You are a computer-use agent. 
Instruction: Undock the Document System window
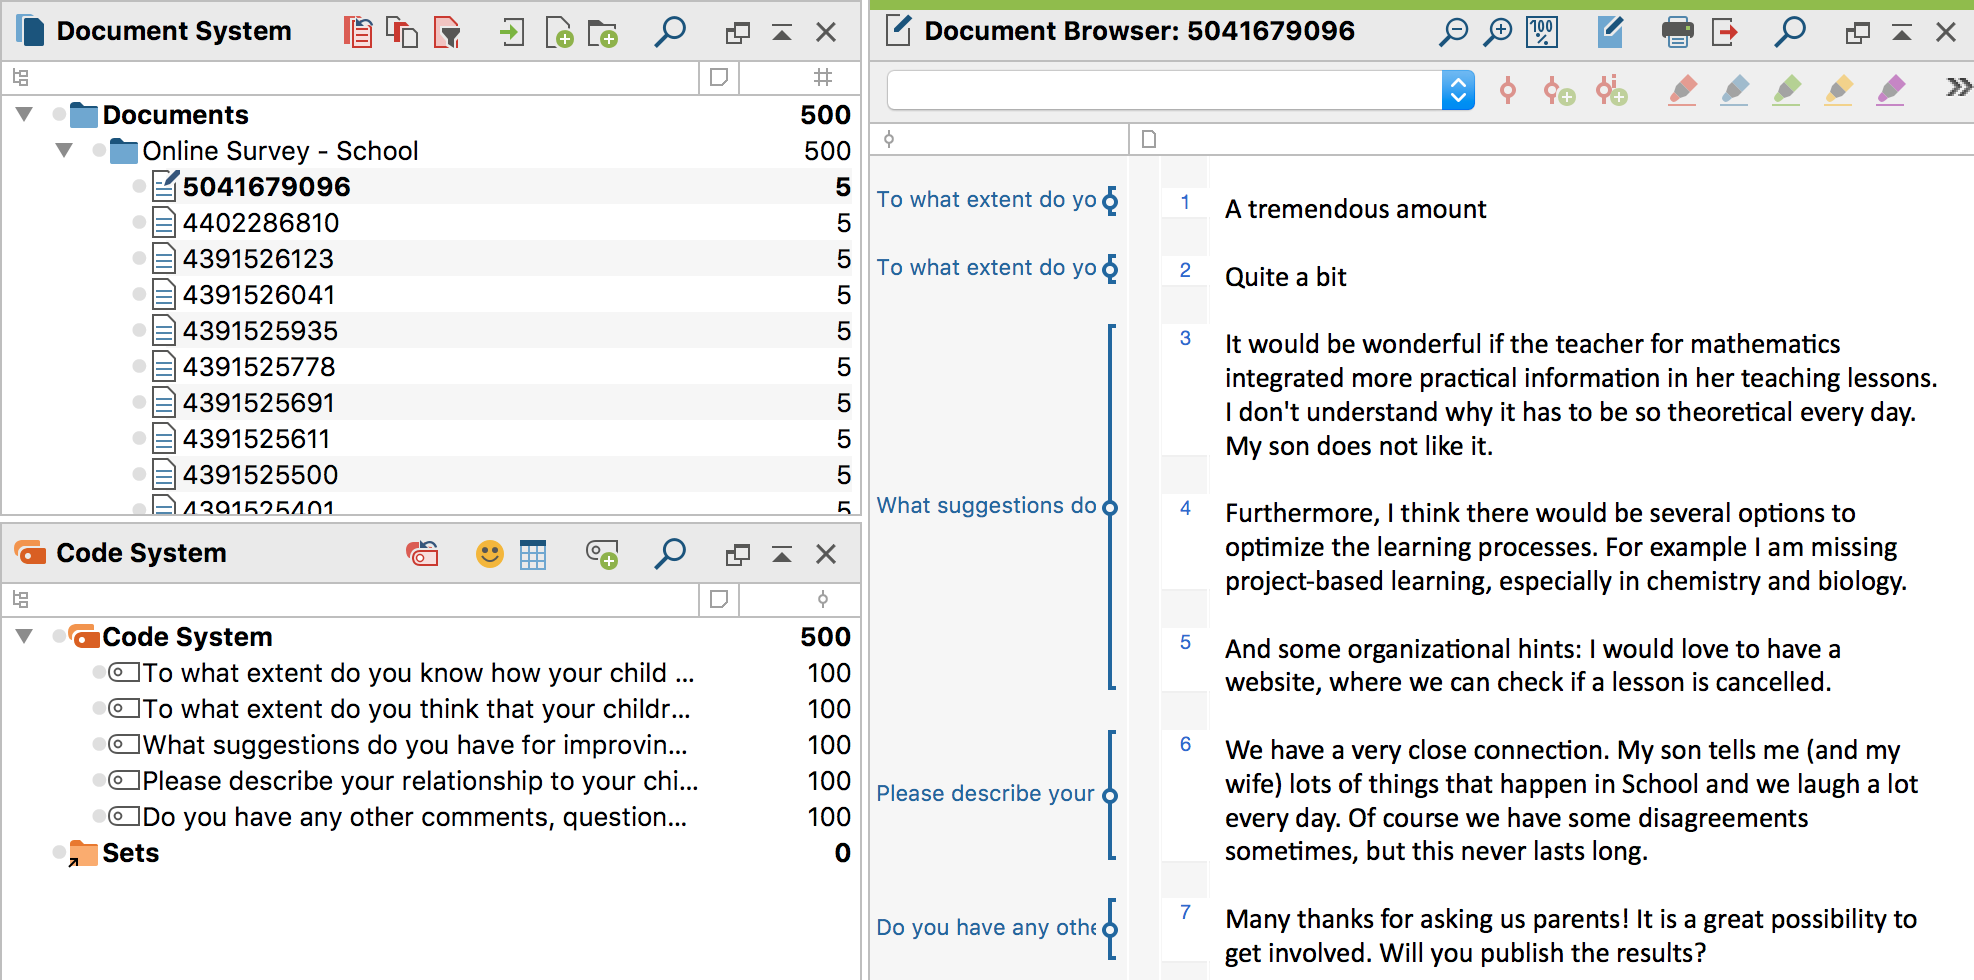[737, 33]
